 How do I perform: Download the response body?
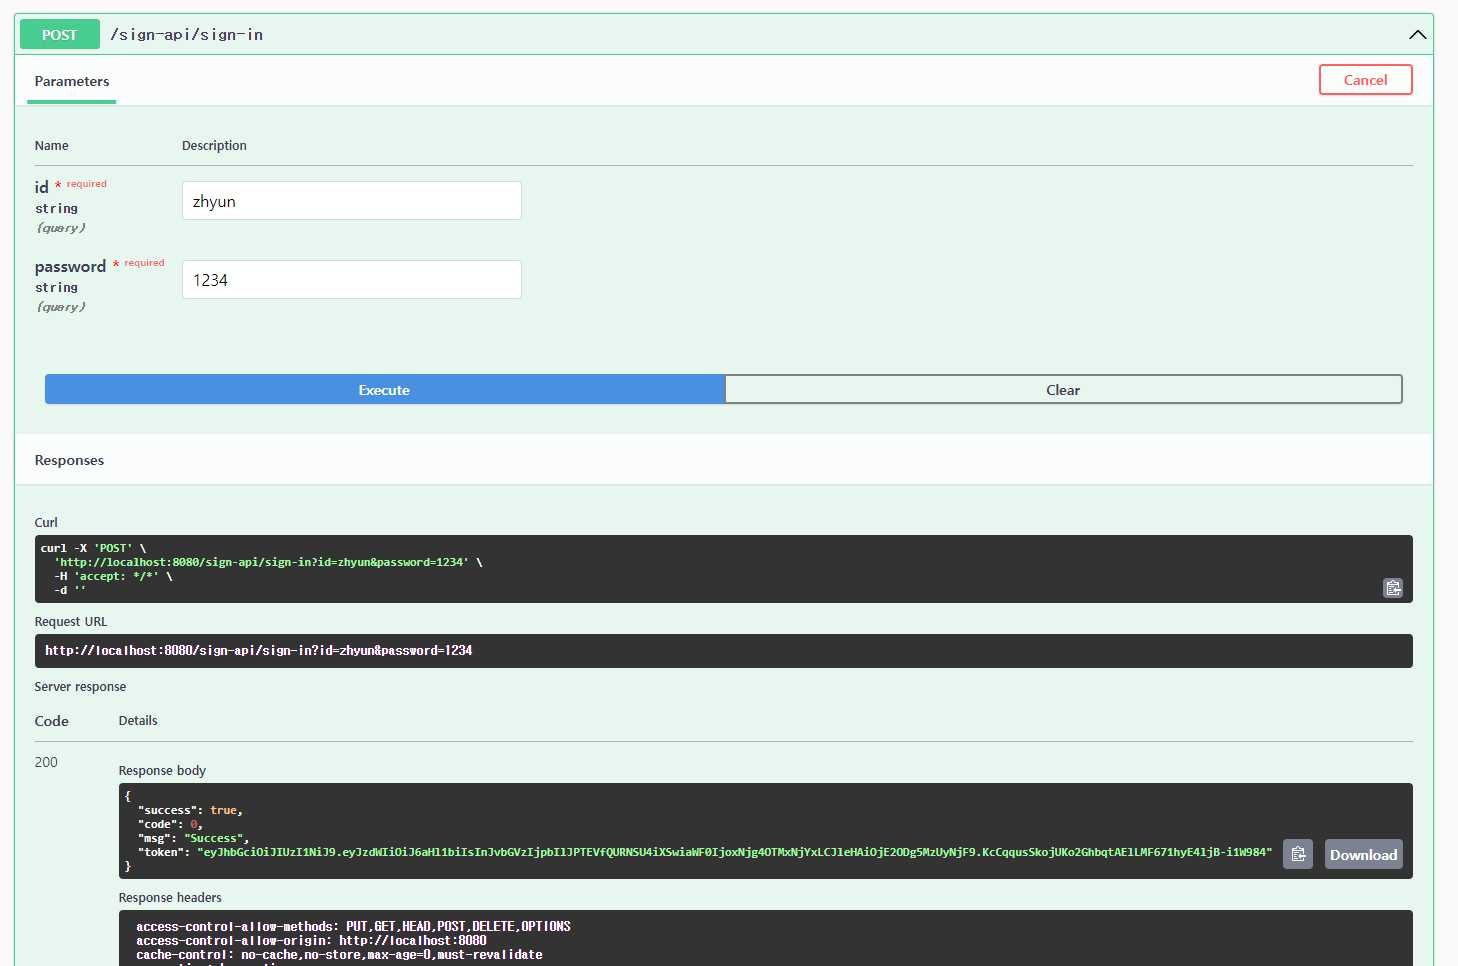tap(1363, 854)
